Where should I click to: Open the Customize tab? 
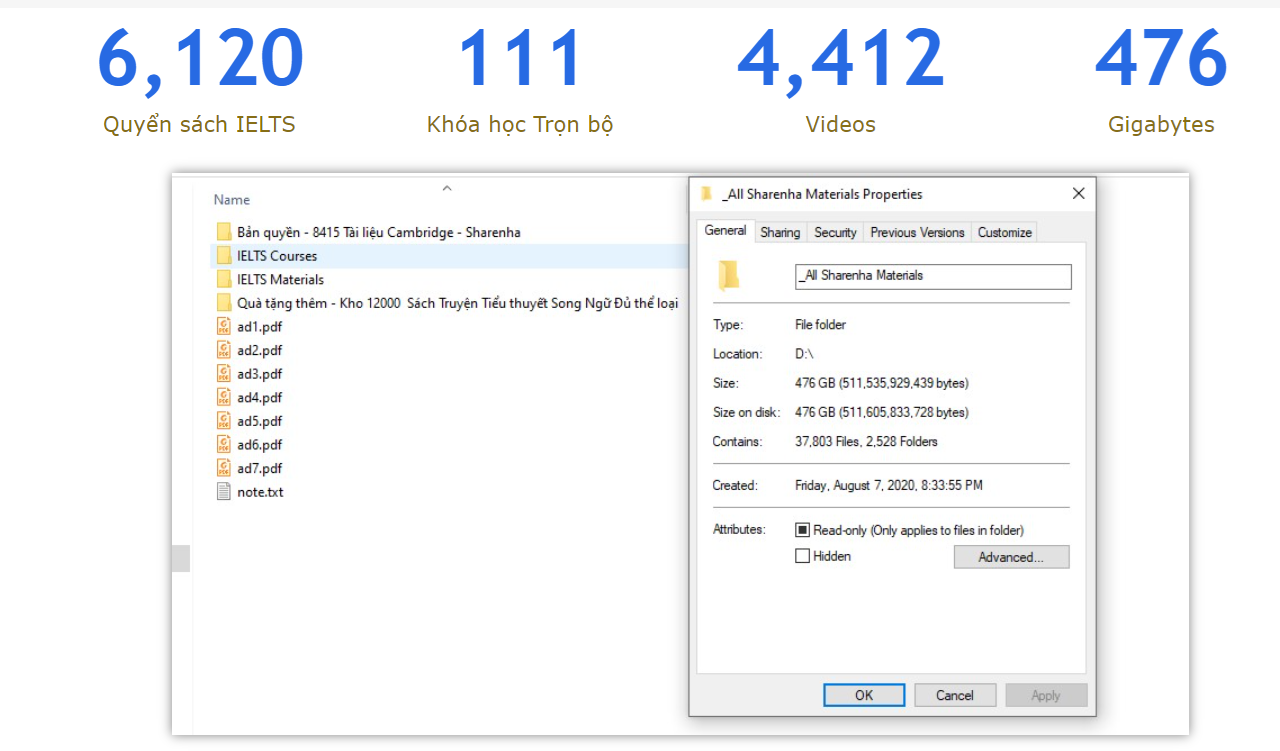1004,232
